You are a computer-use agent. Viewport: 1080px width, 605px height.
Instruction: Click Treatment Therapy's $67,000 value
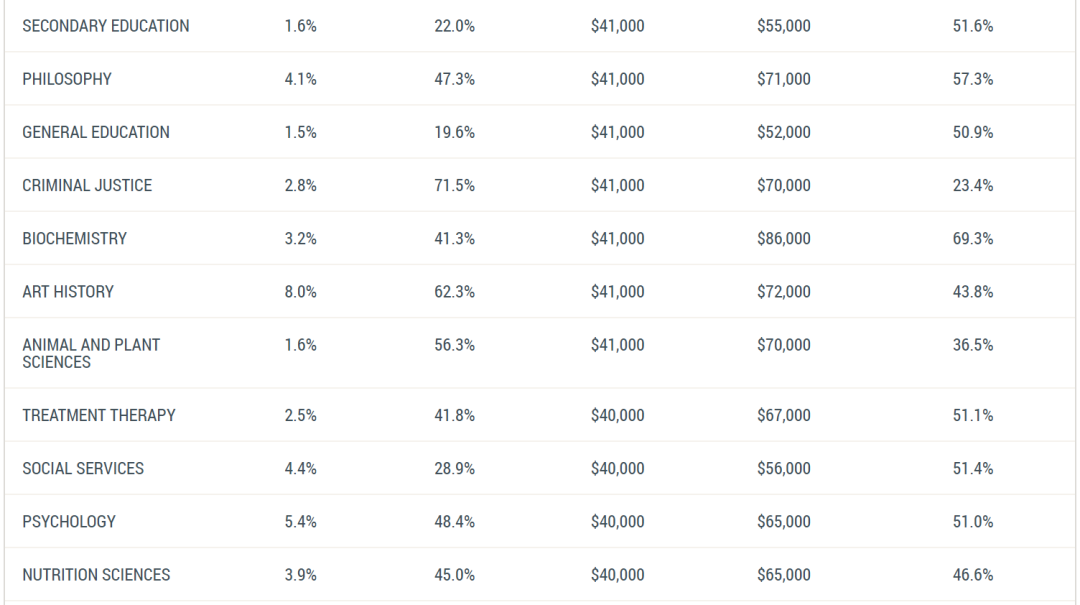pos(784,416)
